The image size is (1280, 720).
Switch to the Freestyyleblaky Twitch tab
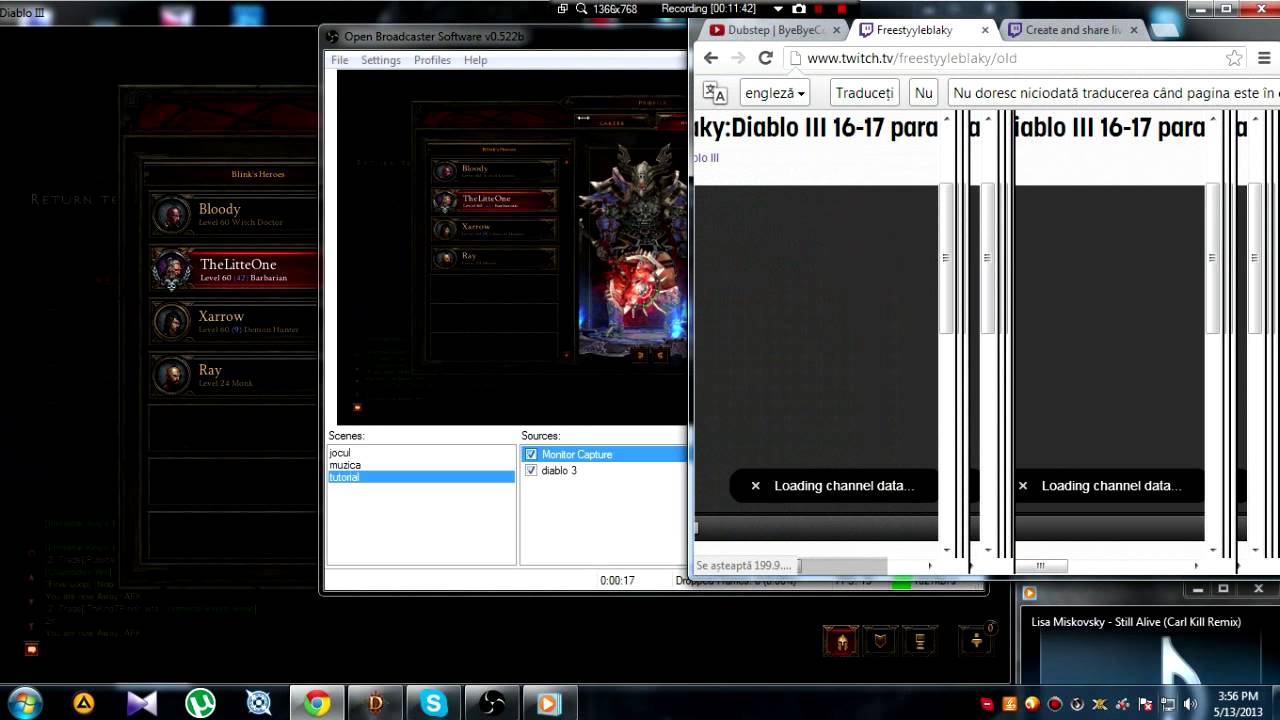(x=914, y=30)
